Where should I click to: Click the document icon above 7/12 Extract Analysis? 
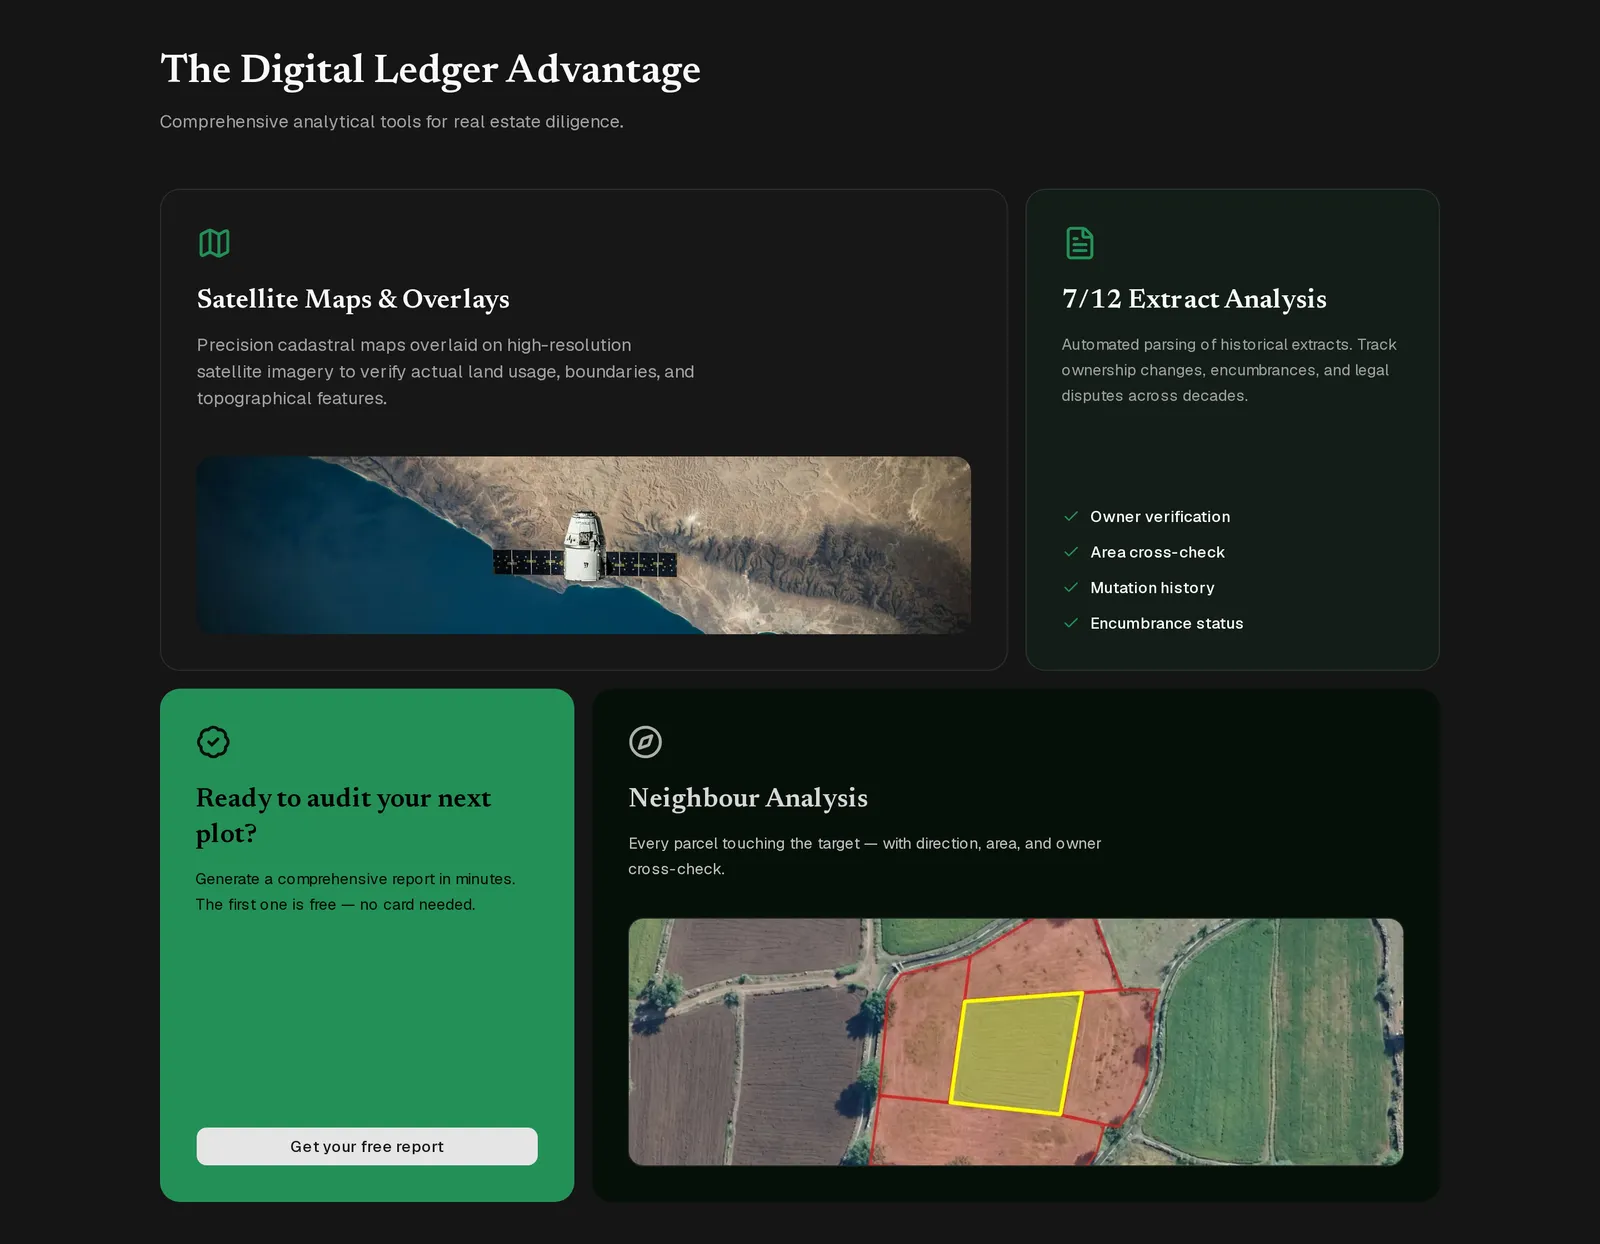click(x=1079, y=243)
